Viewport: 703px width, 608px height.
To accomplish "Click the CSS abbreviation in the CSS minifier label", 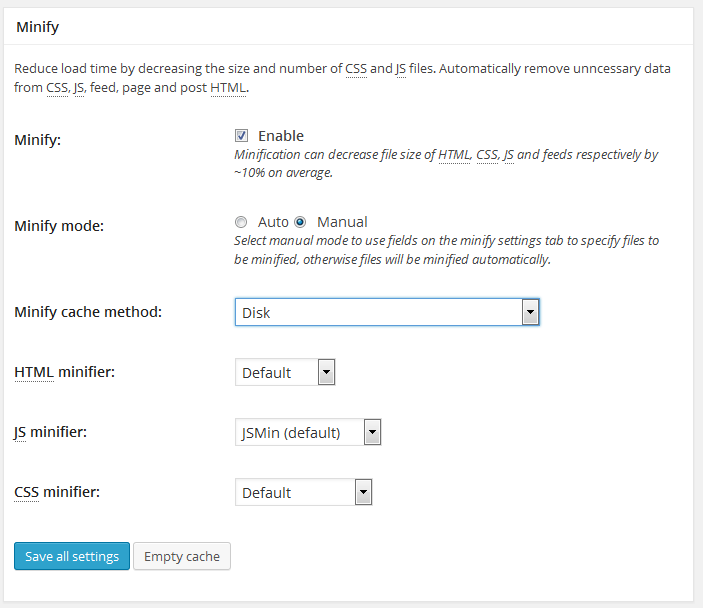I will point(27,492).
